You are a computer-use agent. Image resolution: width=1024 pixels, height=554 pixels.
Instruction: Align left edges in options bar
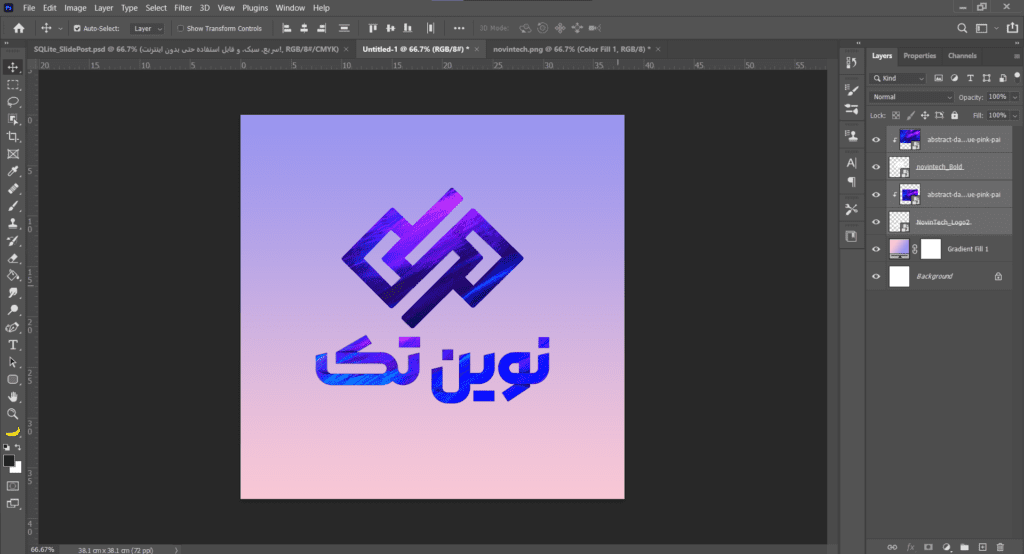(287, 28)
